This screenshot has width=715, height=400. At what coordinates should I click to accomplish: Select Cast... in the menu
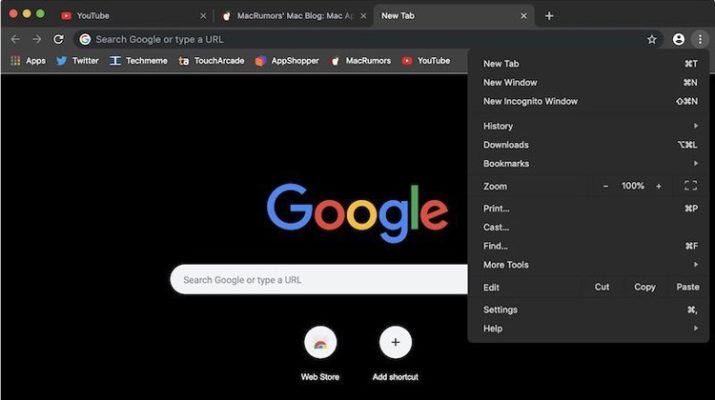point(591,227)
